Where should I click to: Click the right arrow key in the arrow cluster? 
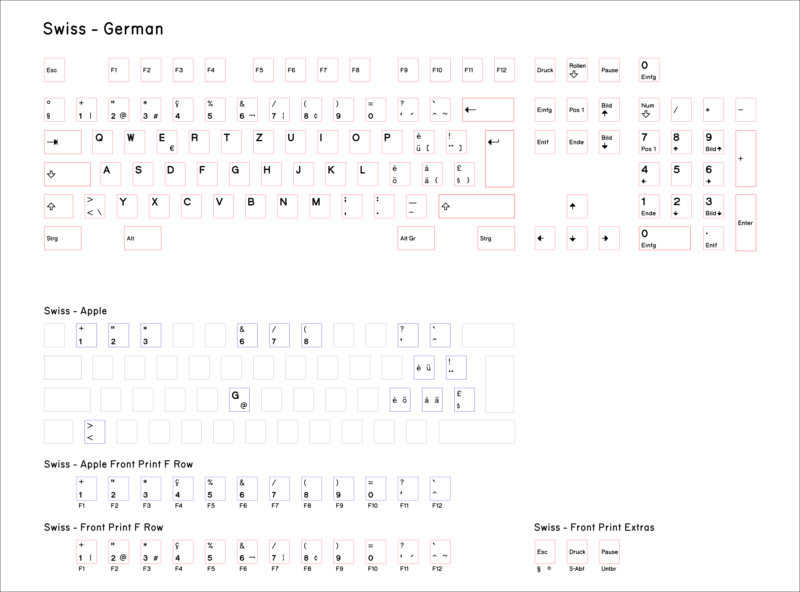pos(609,238)
